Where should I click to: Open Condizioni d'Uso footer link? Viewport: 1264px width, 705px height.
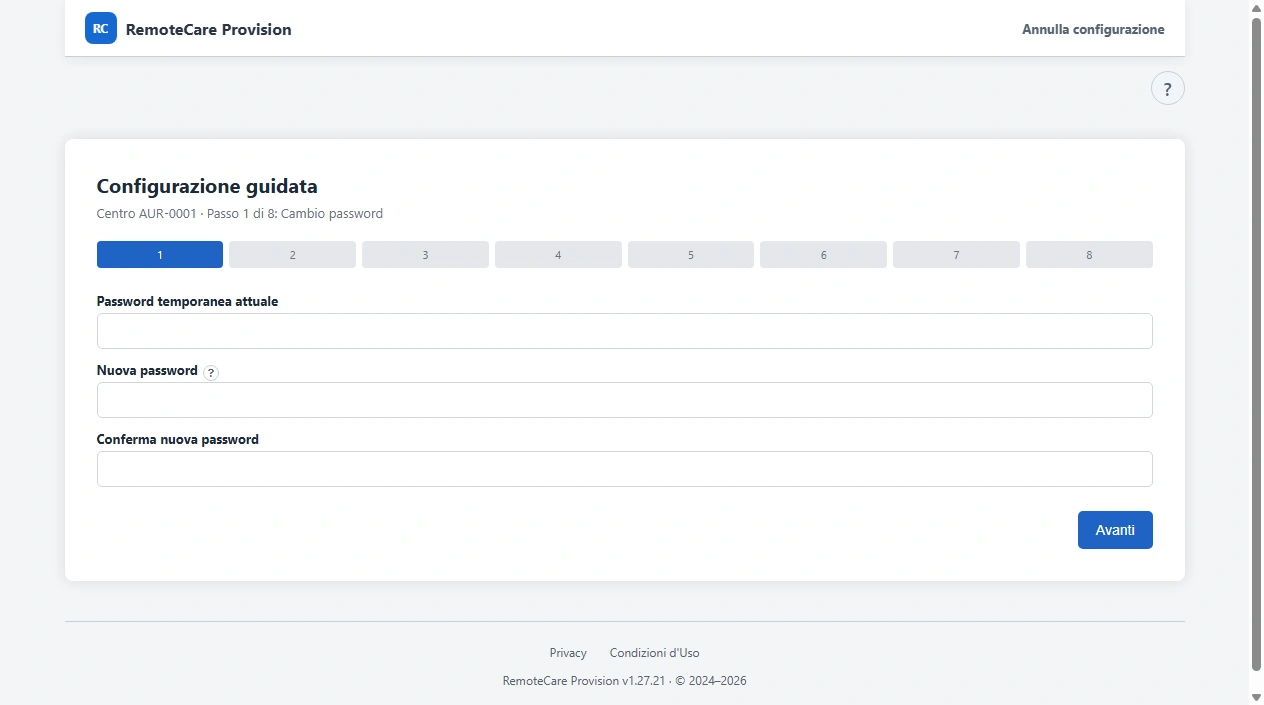coord(655,653)
